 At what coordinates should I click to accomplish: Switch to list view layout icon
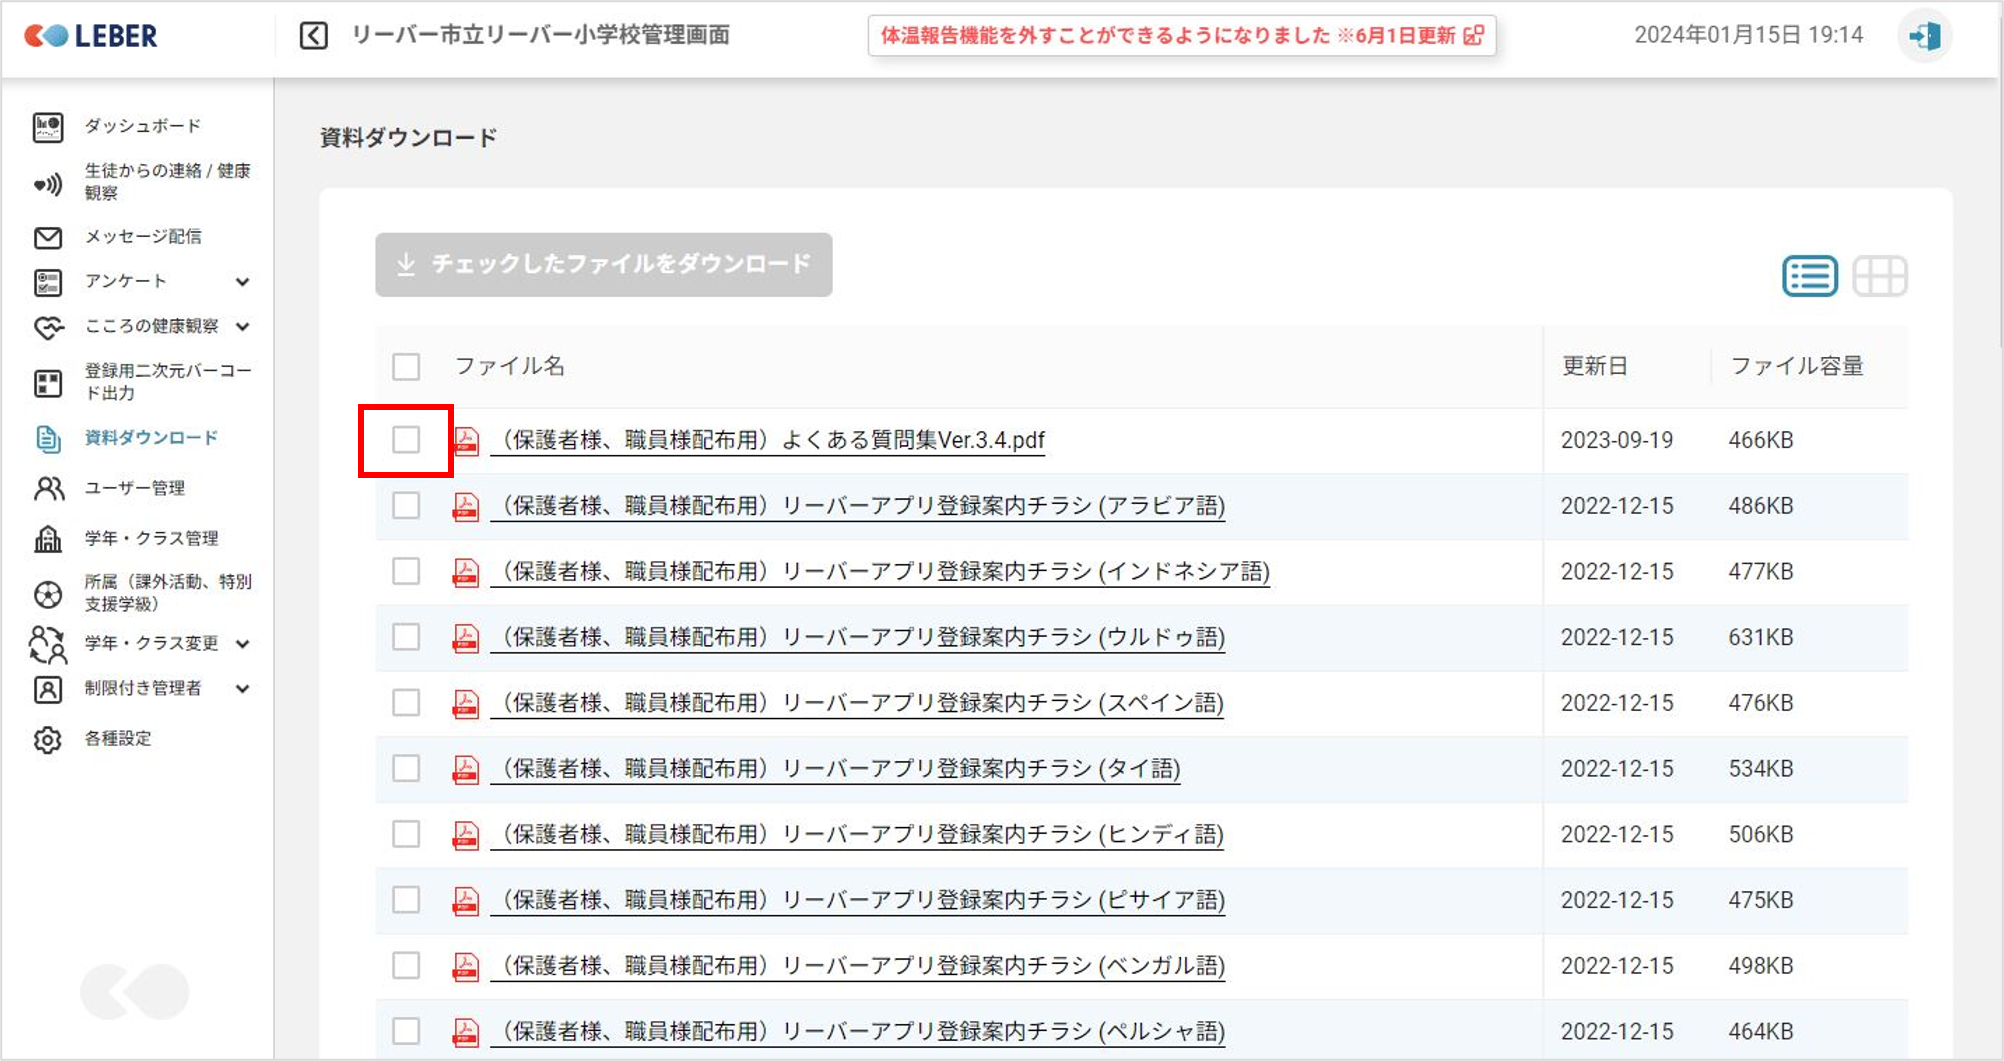(1809, 276)
